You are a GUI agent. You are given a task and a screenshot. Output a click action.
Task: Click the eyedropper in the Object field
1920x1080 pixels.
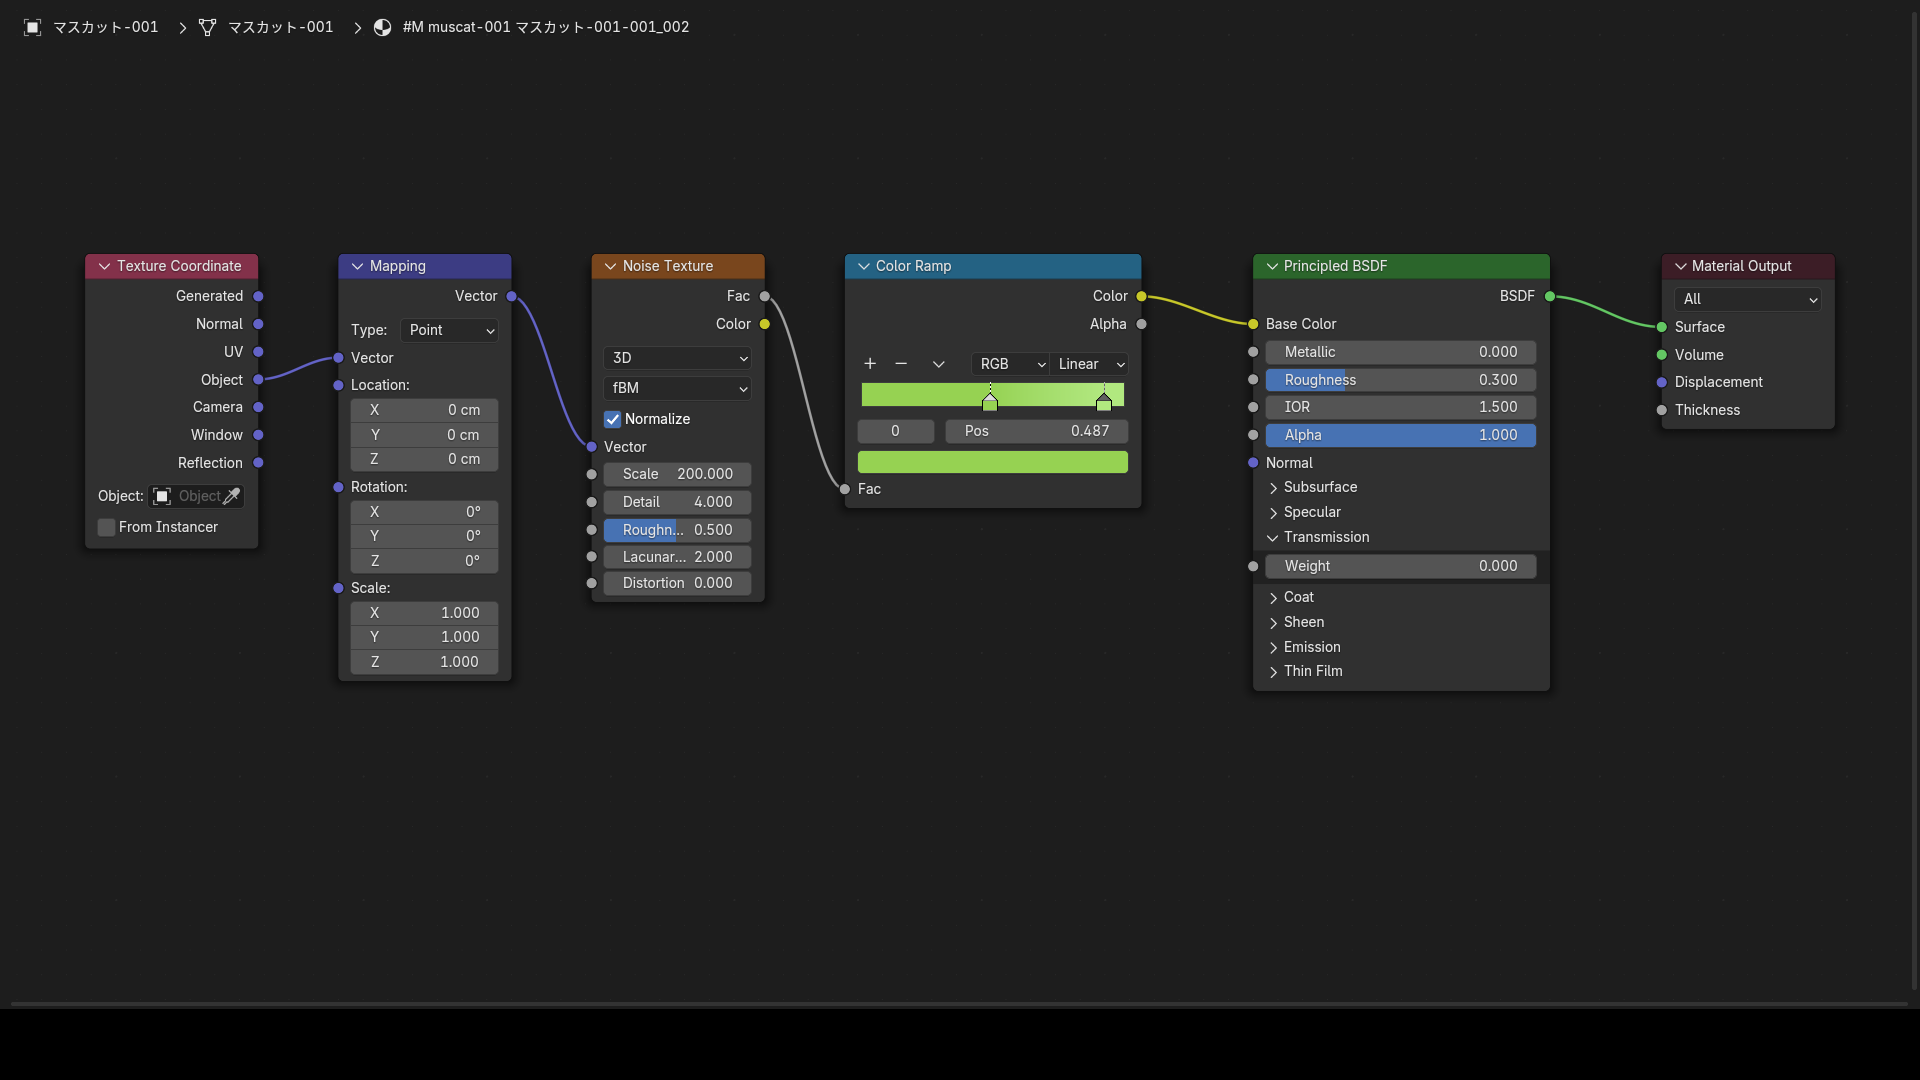click(x=232, y=496)
